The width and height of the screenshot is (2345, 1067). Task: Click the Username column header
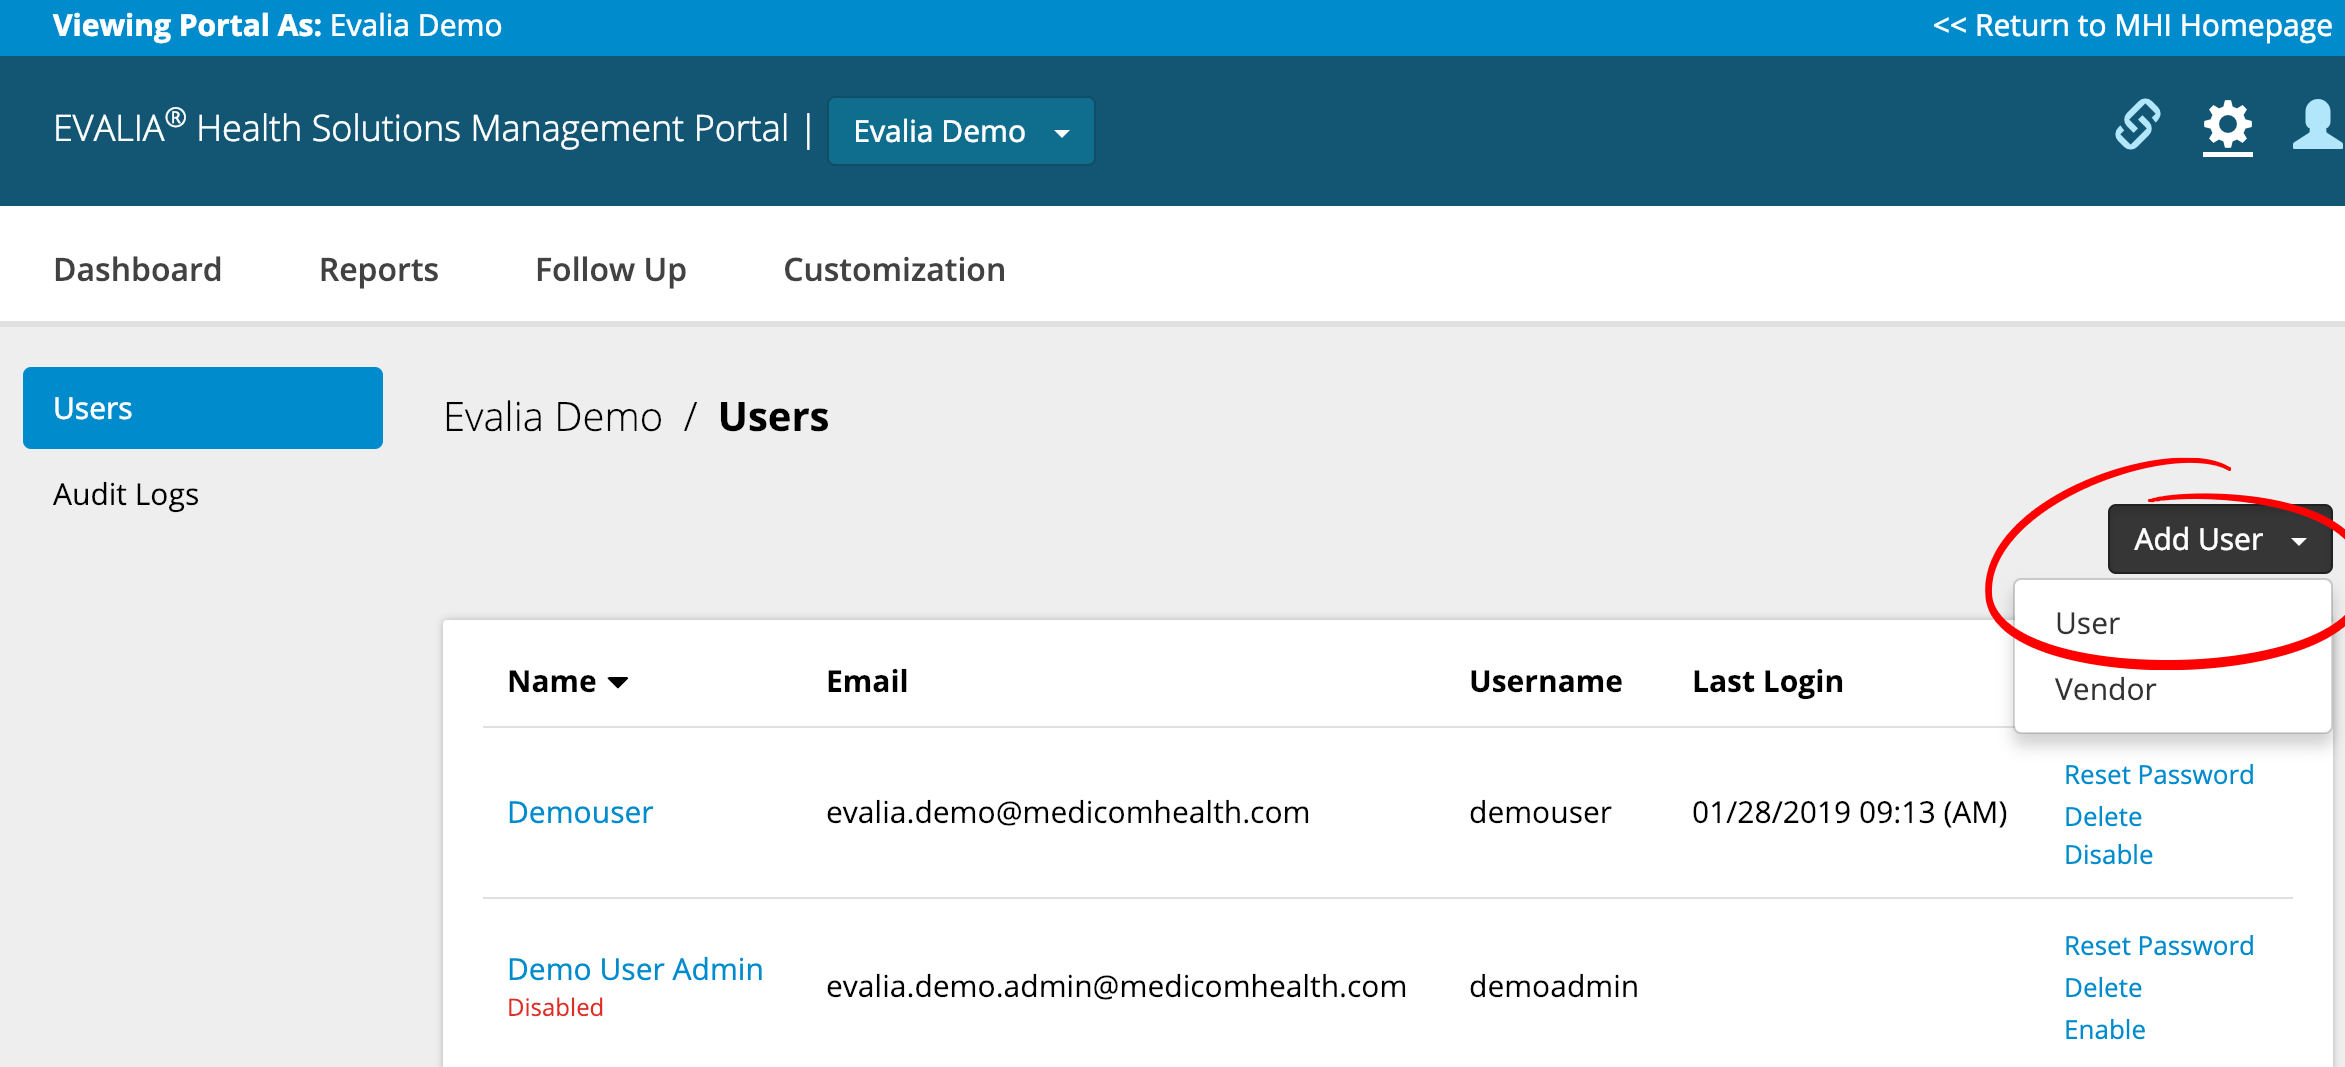(1546, 681)
